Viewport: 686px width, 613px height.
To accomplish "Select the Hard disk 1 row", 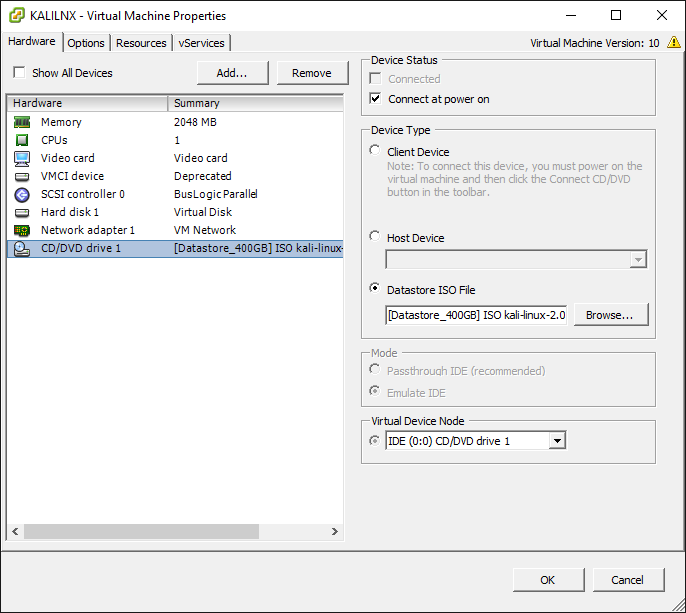I will point(175,212).
